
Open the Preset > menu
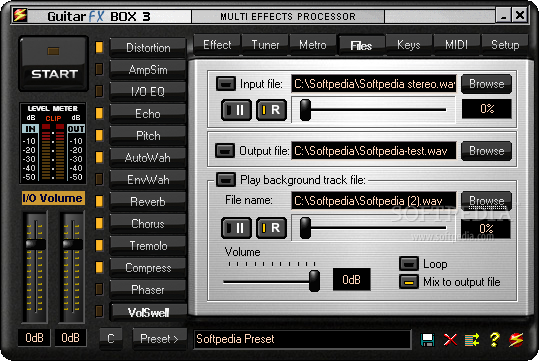pos(160,339)
